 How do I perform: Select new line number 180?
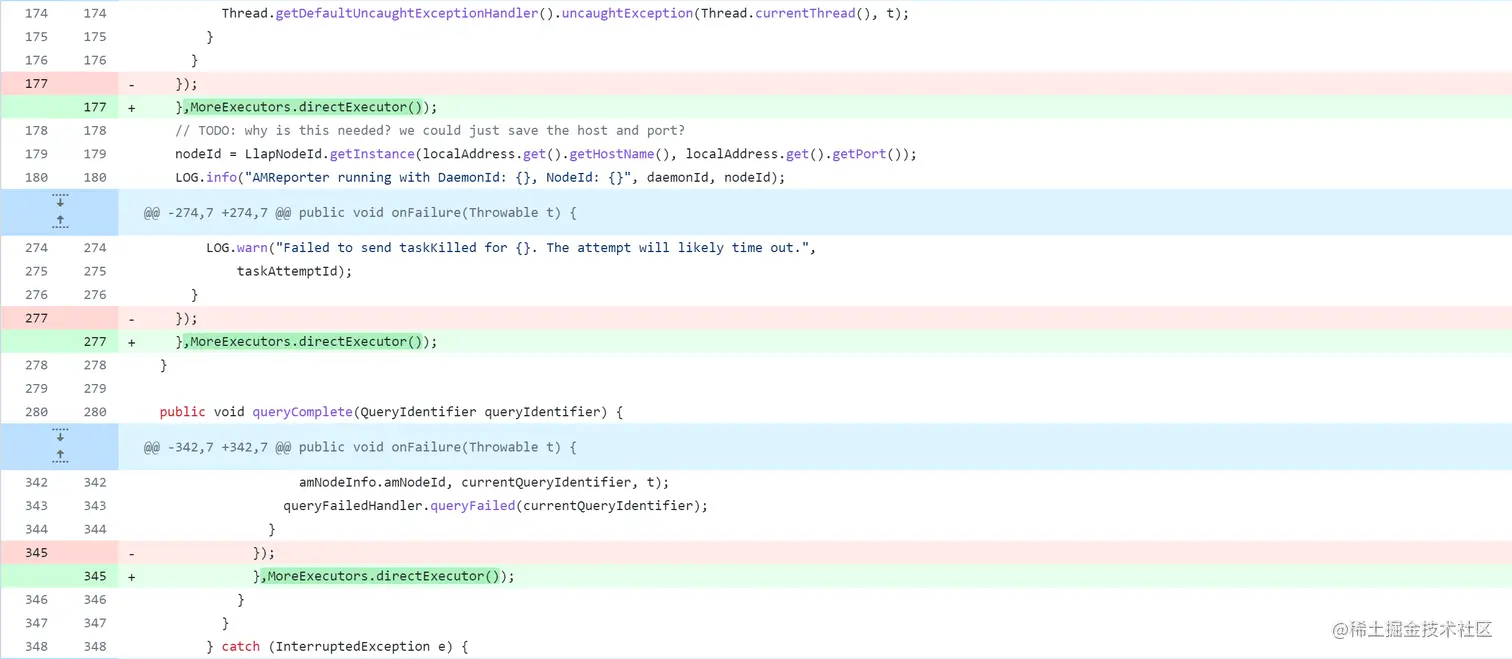[95, 177]
